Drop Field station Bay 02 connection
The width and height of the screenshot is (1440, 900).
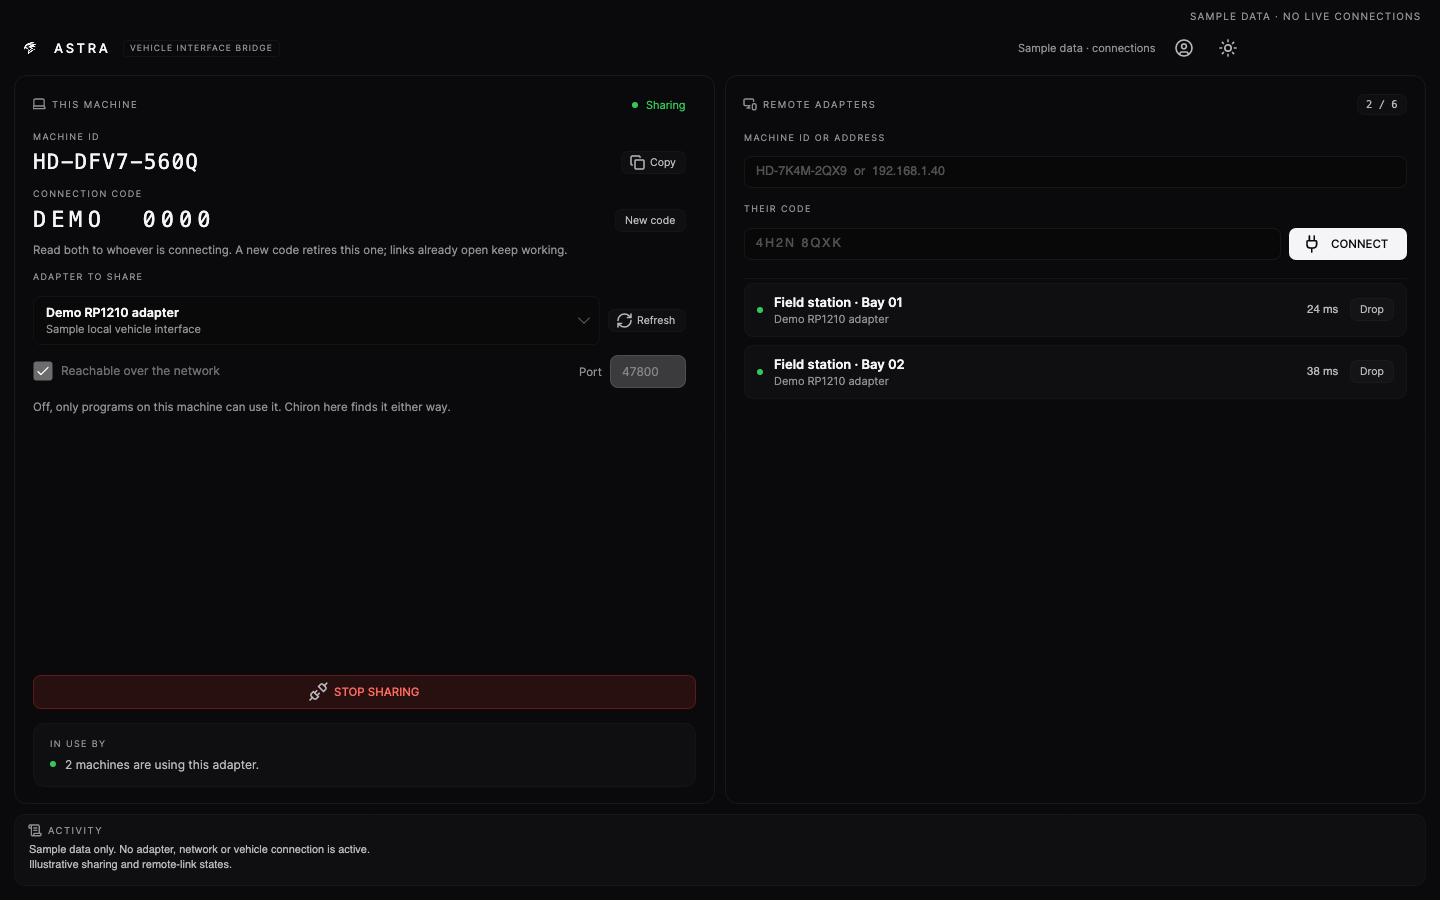[1372, 372]
